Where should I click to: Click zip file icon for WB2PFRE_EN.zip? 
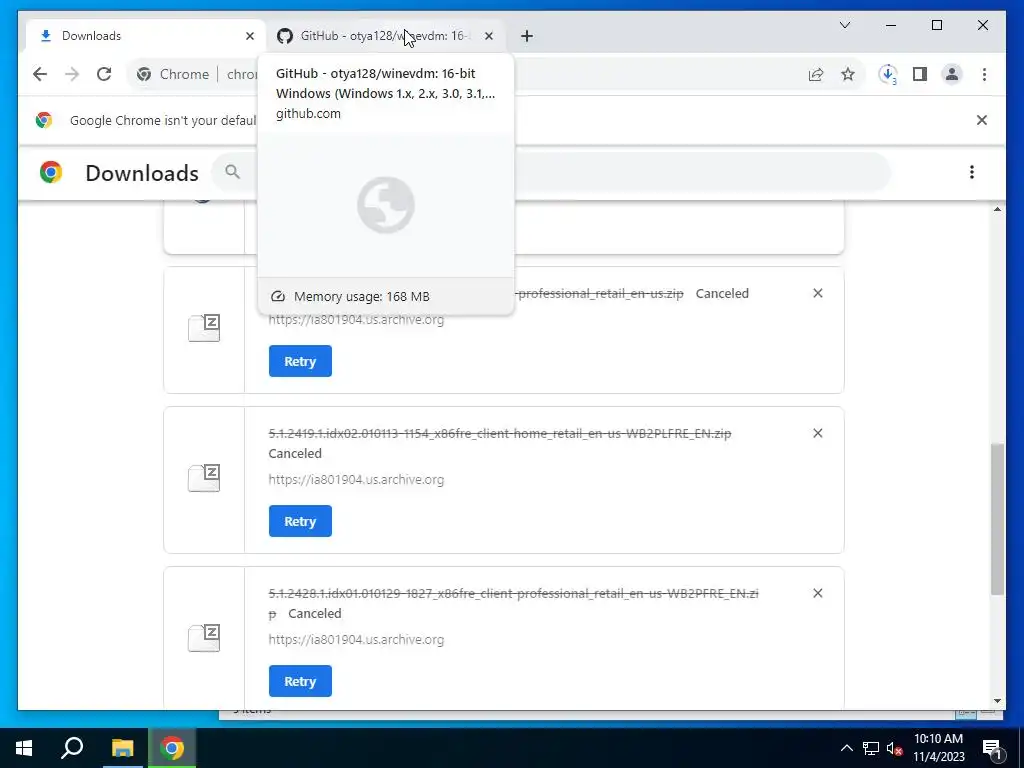click(x=204, y=638)
